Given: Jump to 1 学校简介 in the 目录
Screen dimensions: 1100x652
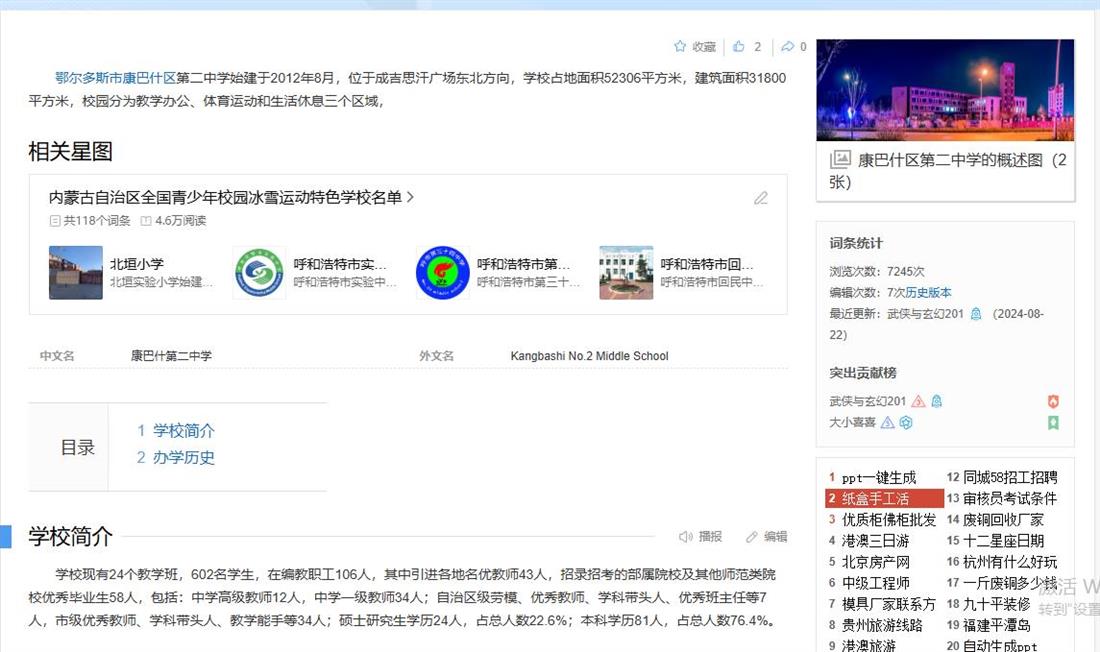Looking at the screenshot, I should pyautogui.click(x=176, y=430).
